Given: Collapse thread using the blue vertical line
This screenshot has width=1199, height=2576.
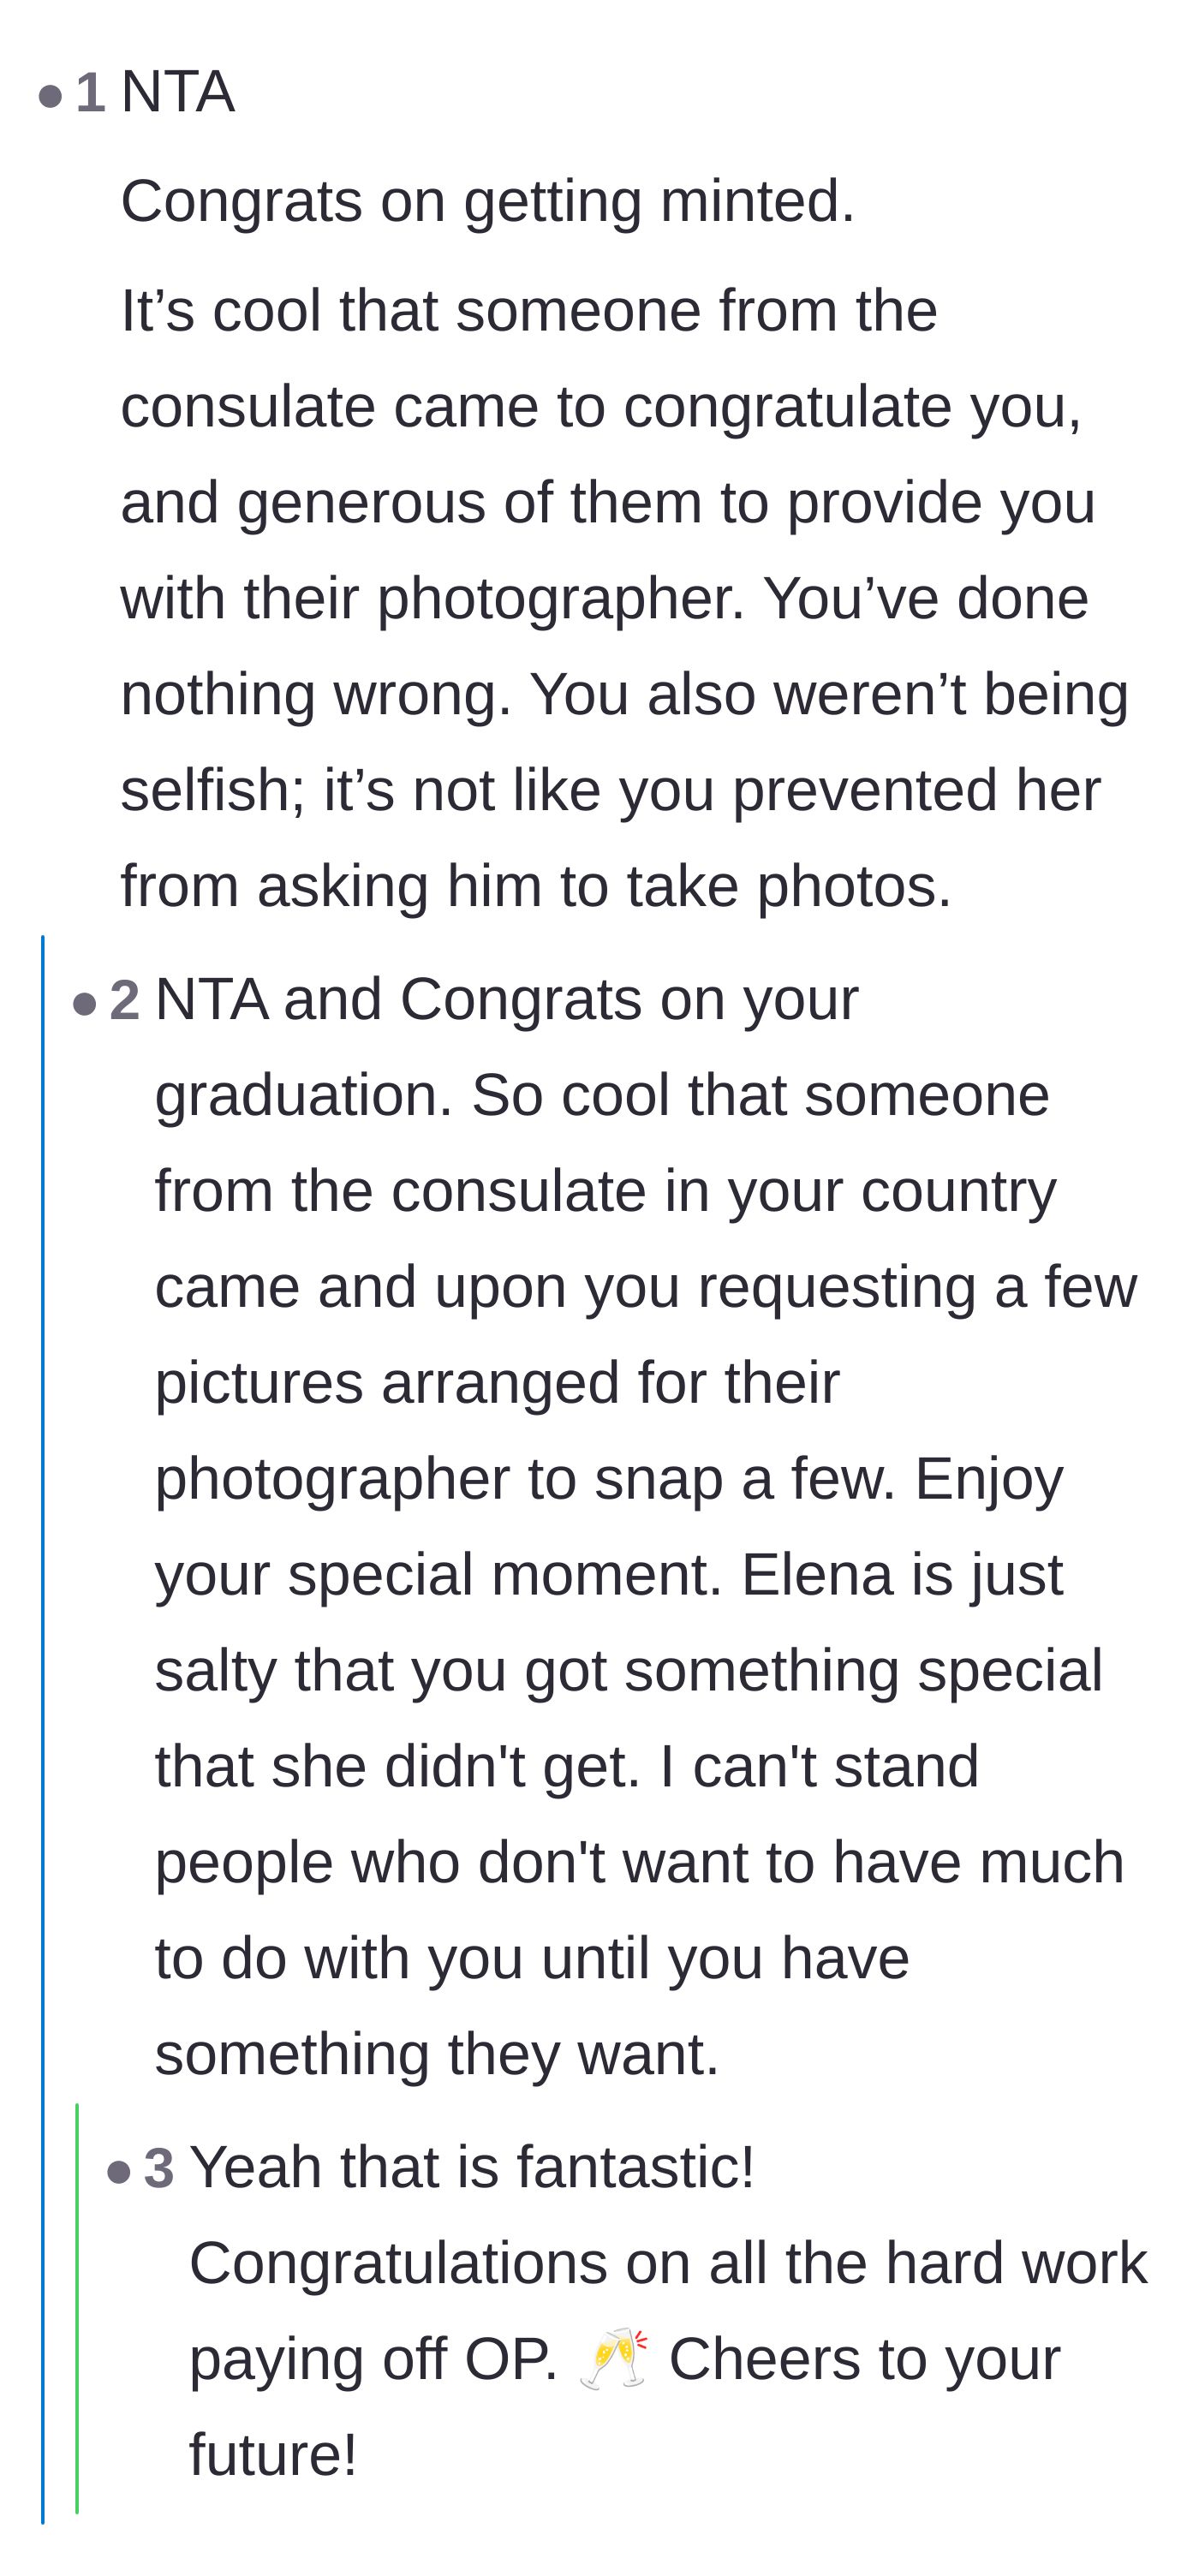Looking at the screenshot, I should click(42, 1730).
